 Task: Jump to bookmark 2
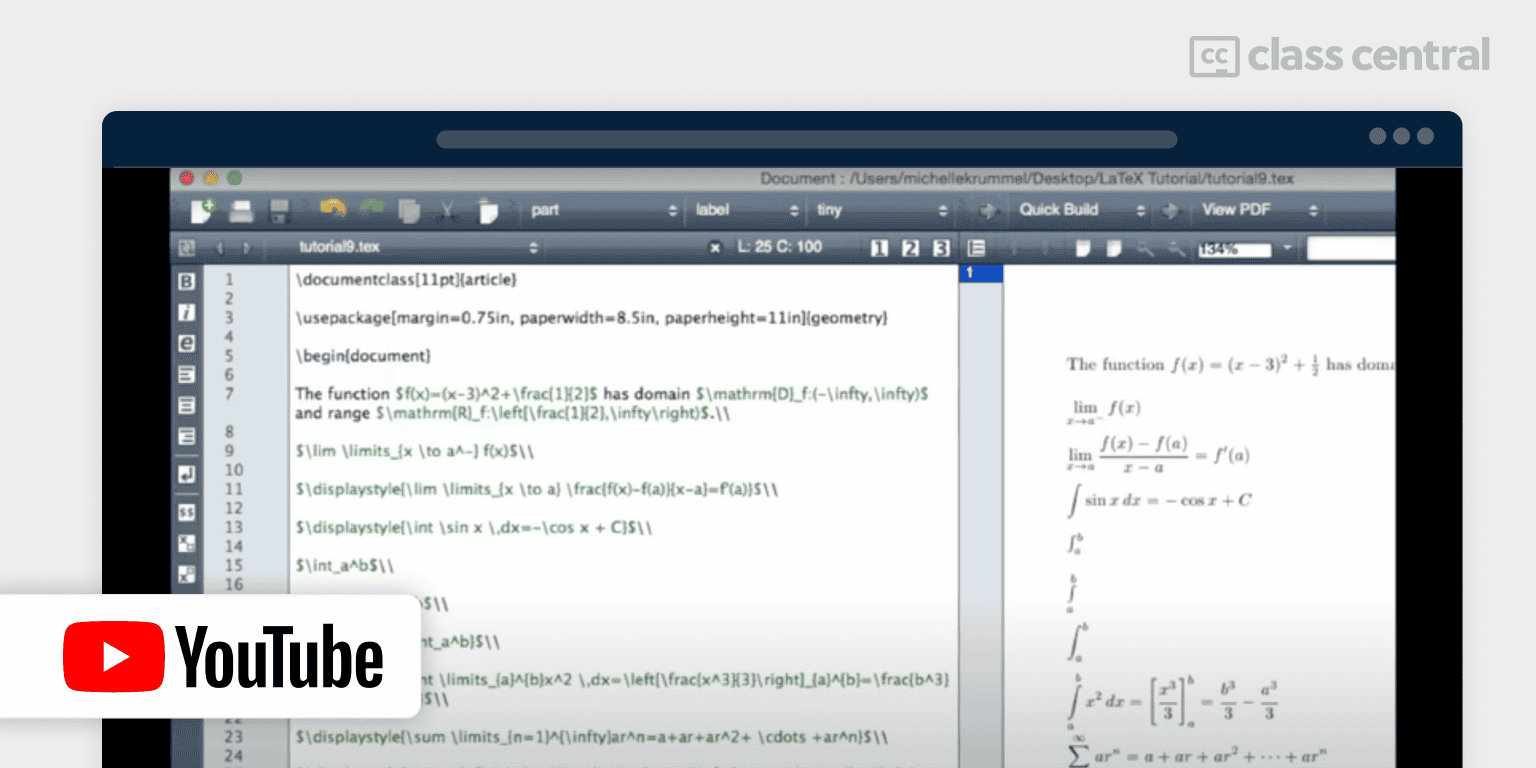(910, 248)
